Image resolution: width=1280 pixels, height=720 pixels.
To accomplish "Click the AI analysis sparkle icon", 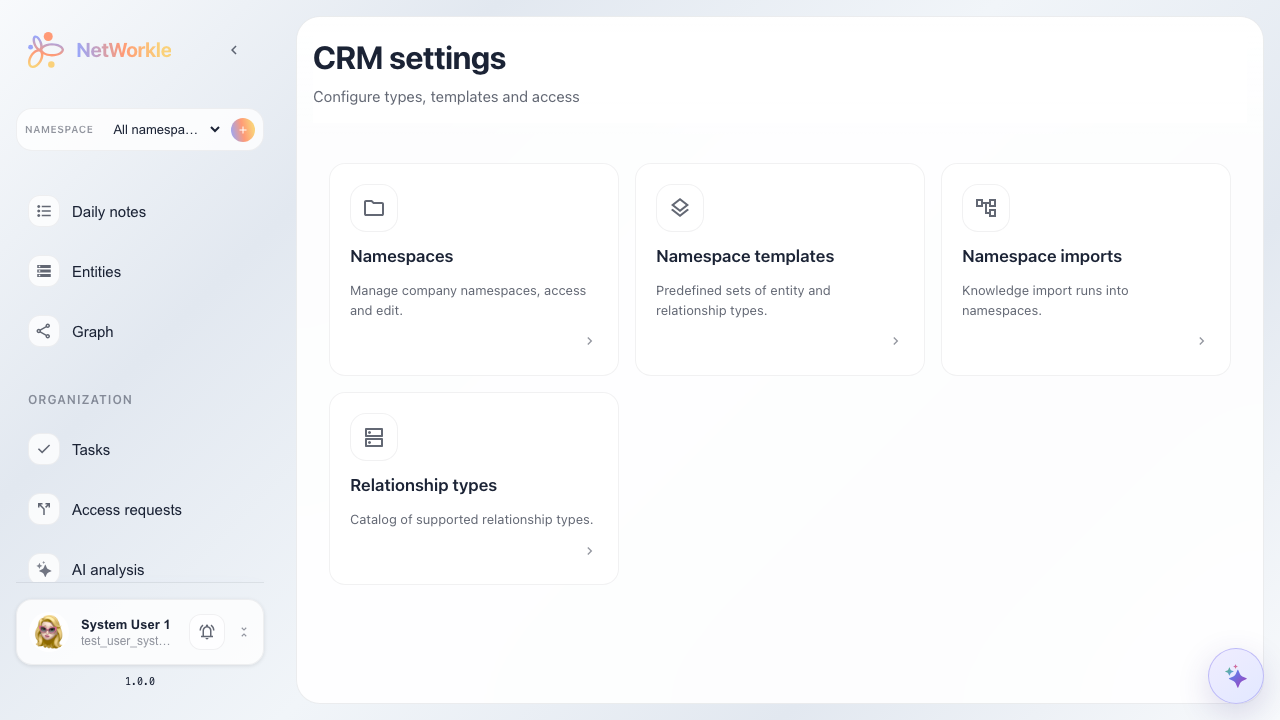I will 44,568.
